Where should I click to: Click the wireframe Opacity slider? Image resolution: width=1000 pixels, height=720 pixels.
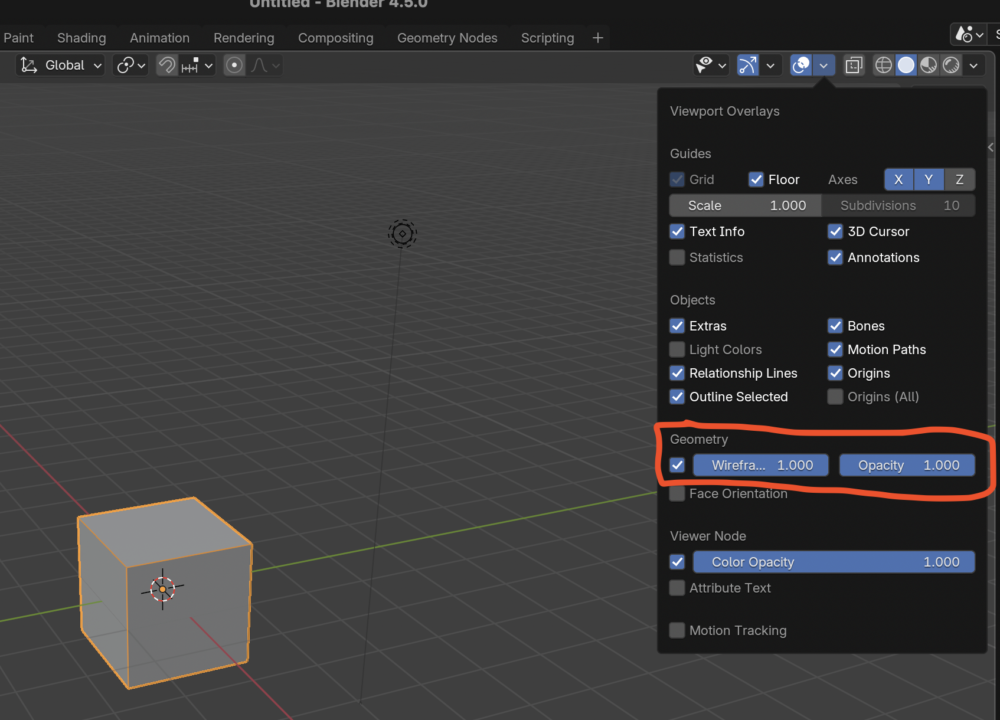907,466
